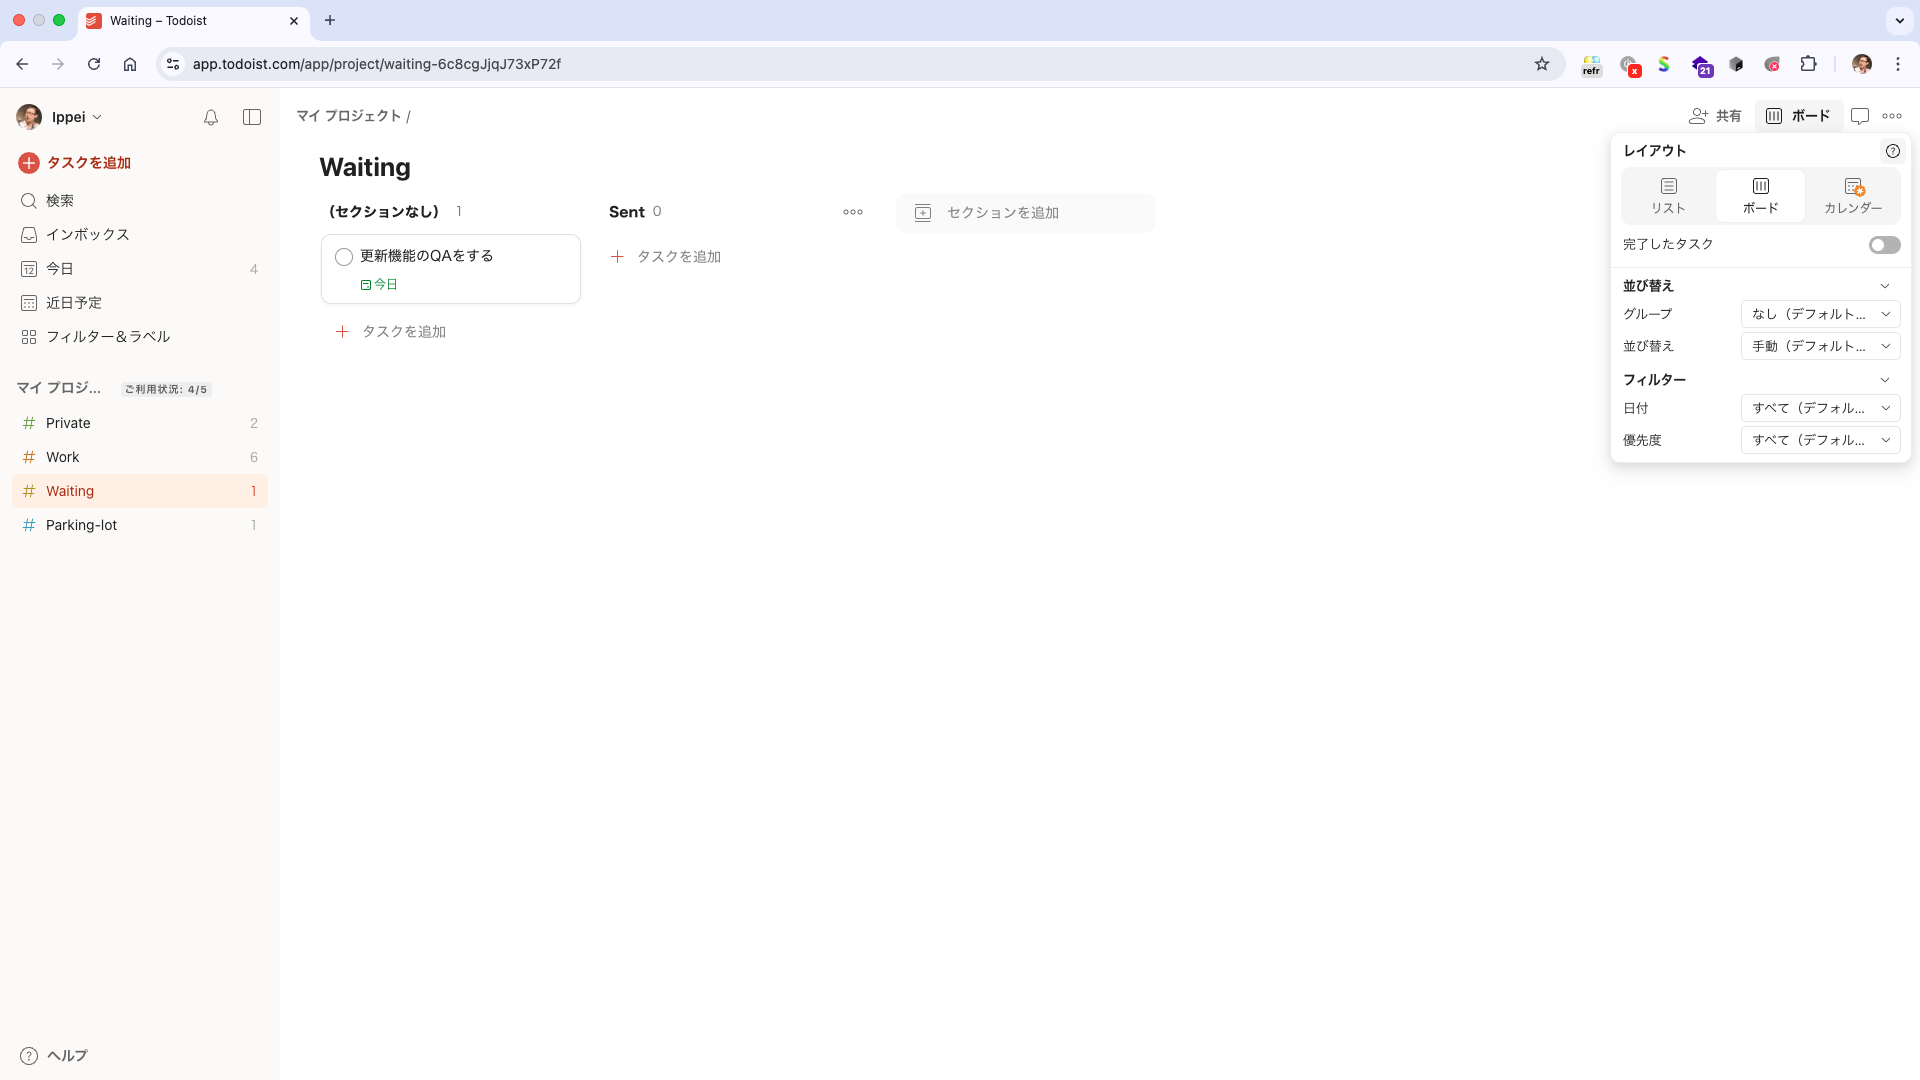Toggle the sidebar visibility icon
Viewport: 1920px width, 1080px height.
coord(252,117)
